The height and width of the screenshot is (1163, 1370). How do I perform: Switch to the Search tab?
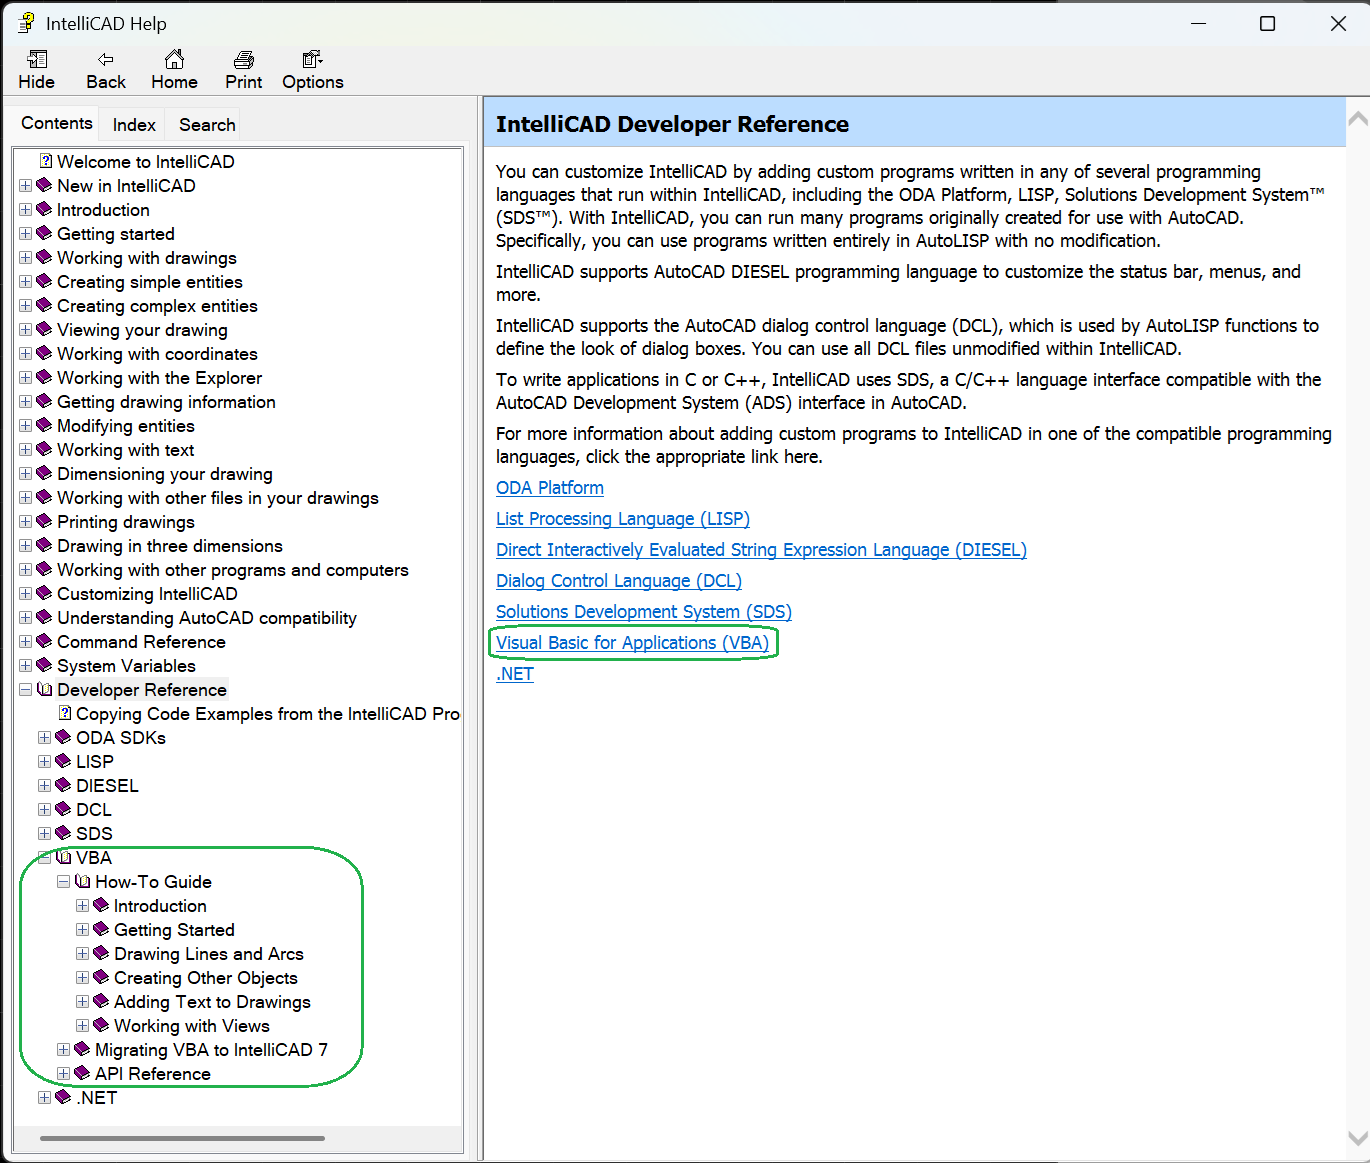[x=207, y=125]
